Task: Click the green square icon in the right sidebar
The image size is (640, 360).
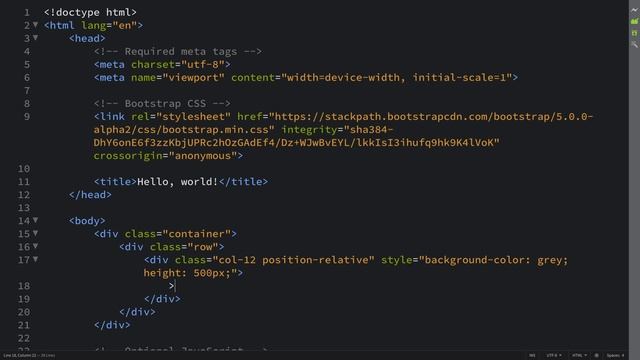Action: (x=634, y=33)
